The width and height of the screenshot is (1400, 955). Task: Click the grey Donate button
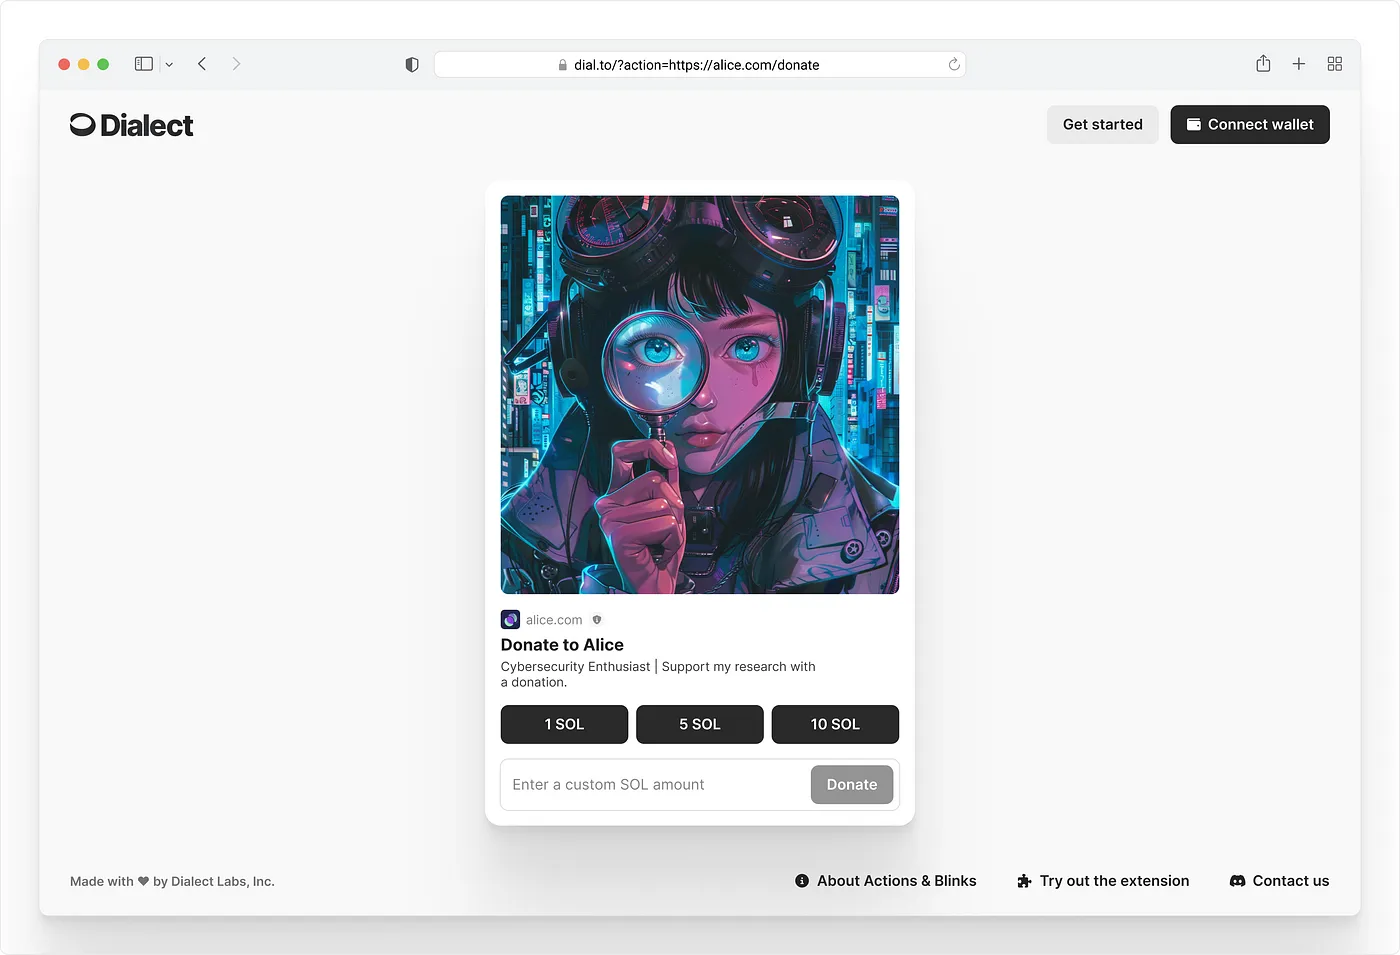click(x=852, y=785)
